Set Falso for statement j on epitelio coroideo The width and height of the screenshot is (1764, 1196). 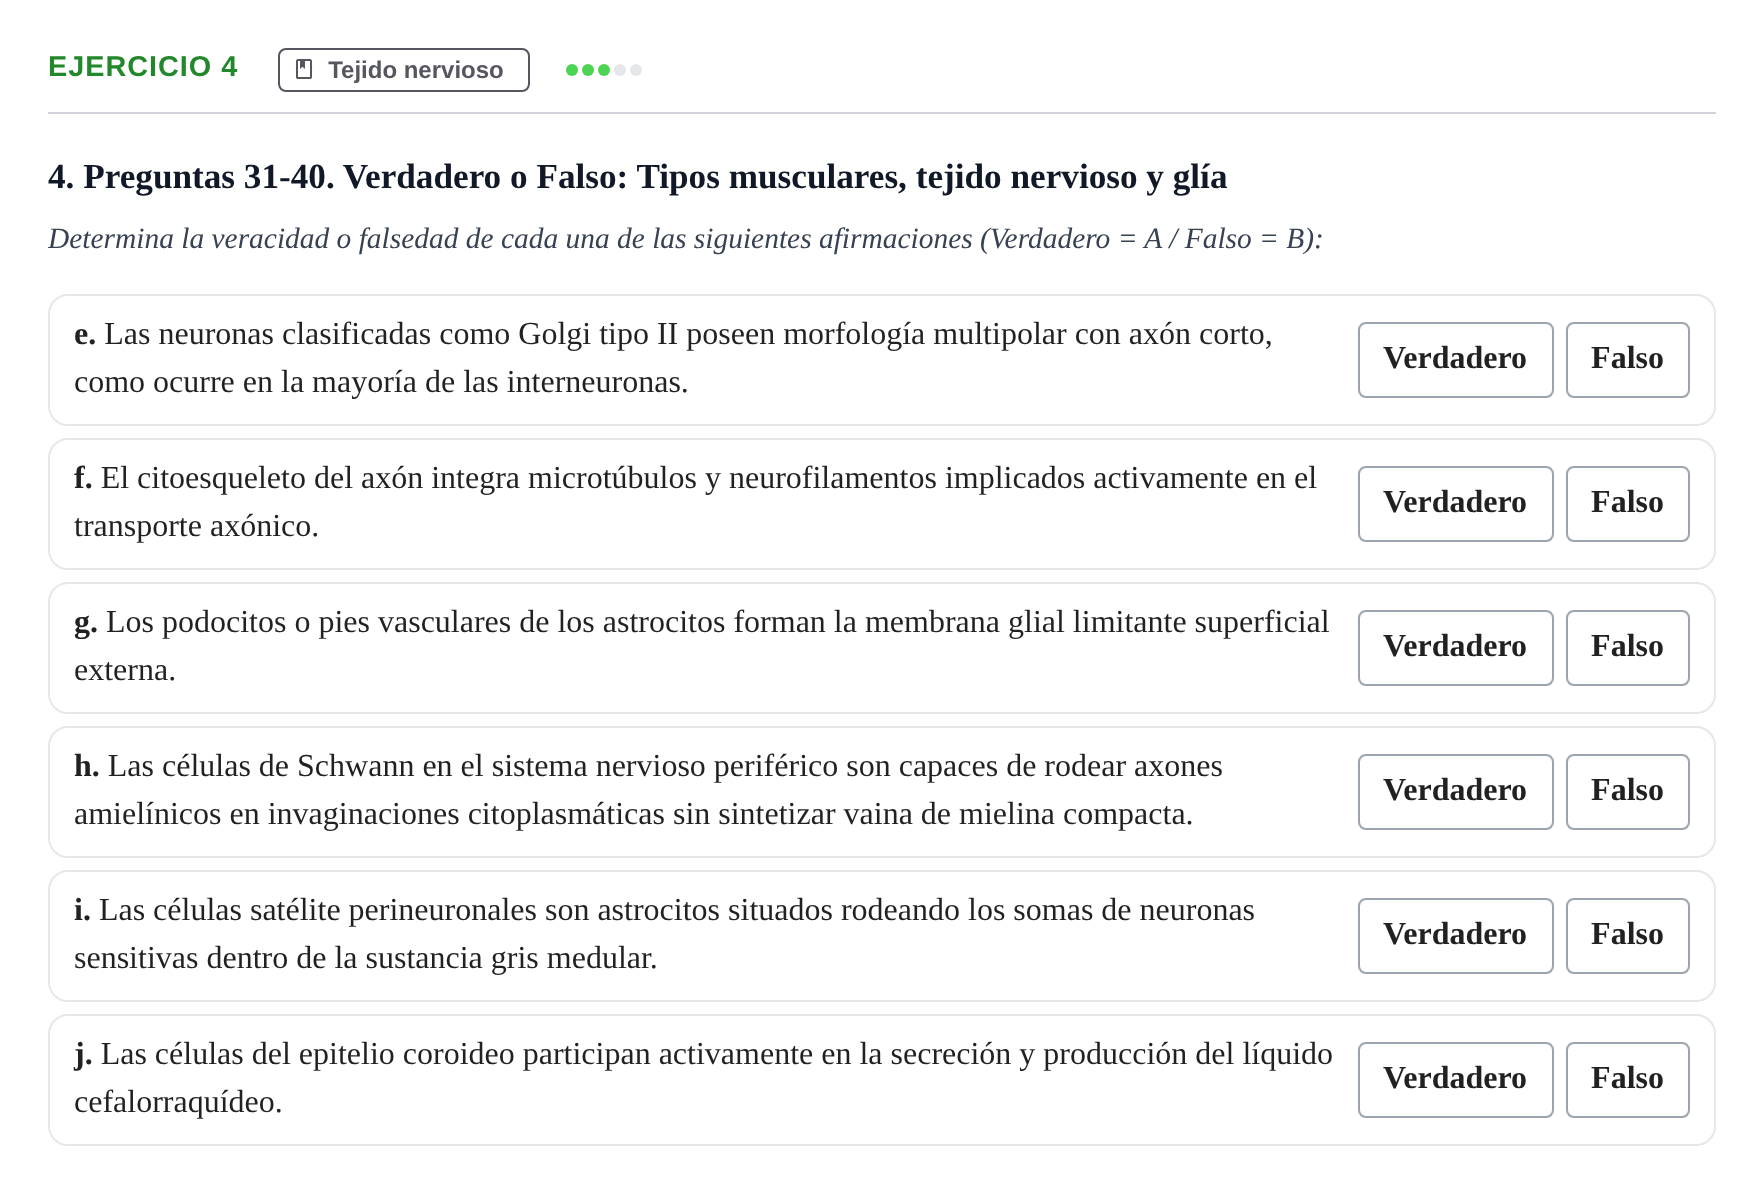pos(1627,1080)
